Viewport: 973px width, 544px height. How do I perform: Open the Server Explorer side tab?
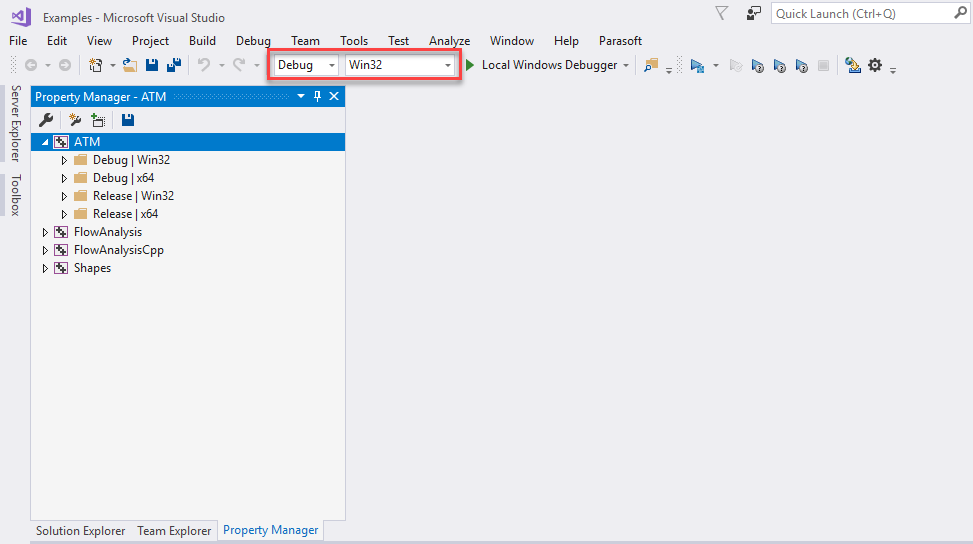[15, 123]
